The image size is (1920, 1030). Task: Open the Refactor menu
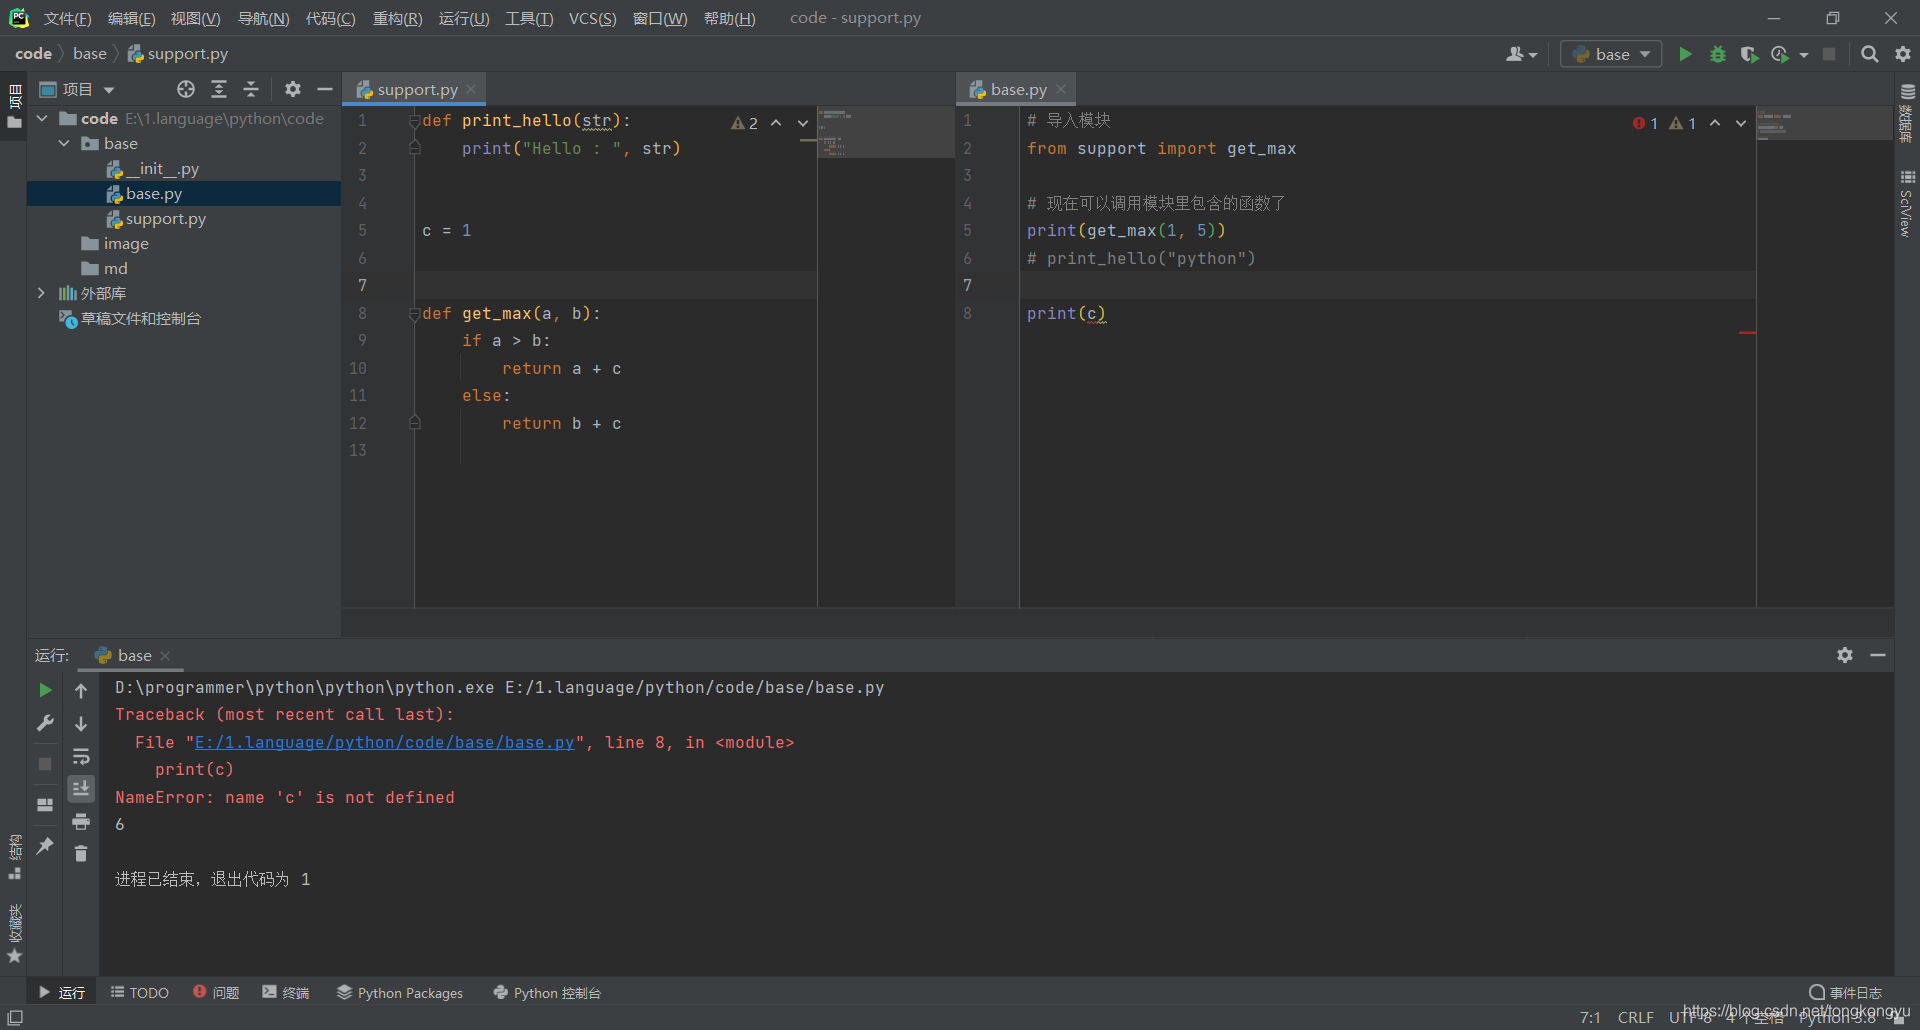pyautogui.click(x=397, y=18)
